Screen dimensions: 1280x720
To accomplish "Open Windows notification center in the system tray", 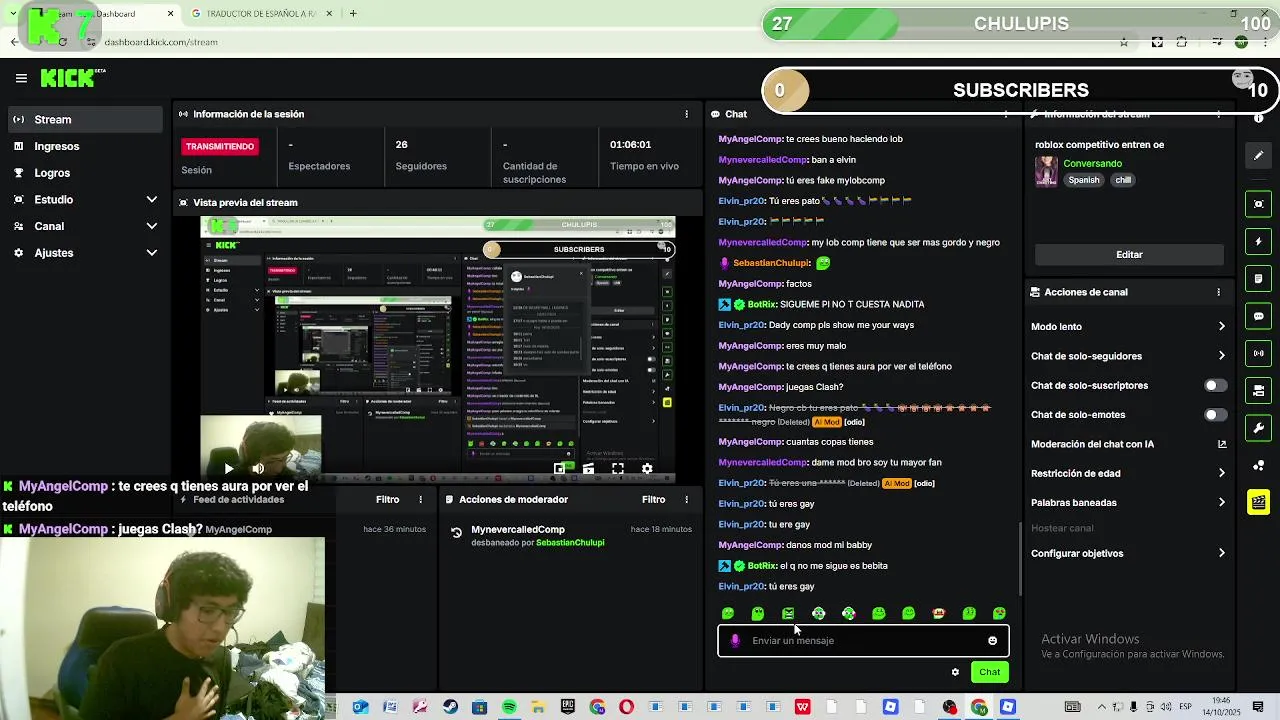I will click(1257, 707).
